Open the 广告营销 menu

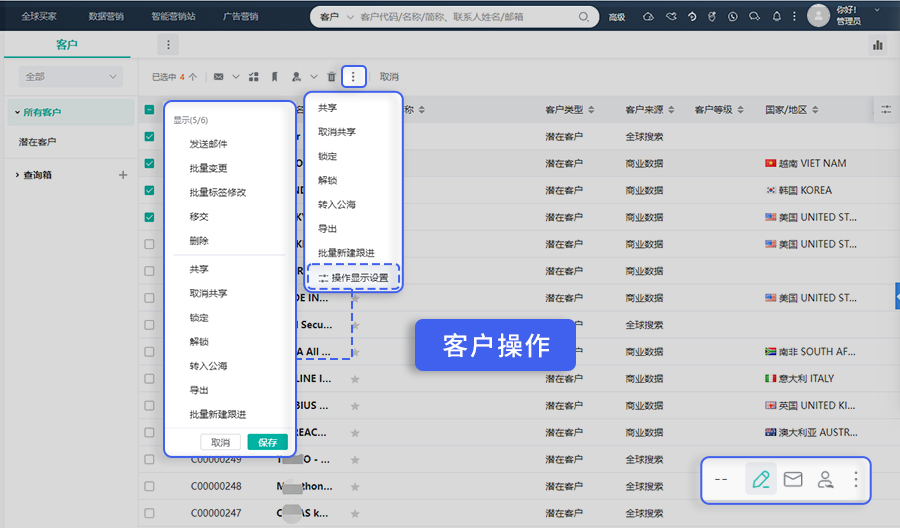point(240,16)
